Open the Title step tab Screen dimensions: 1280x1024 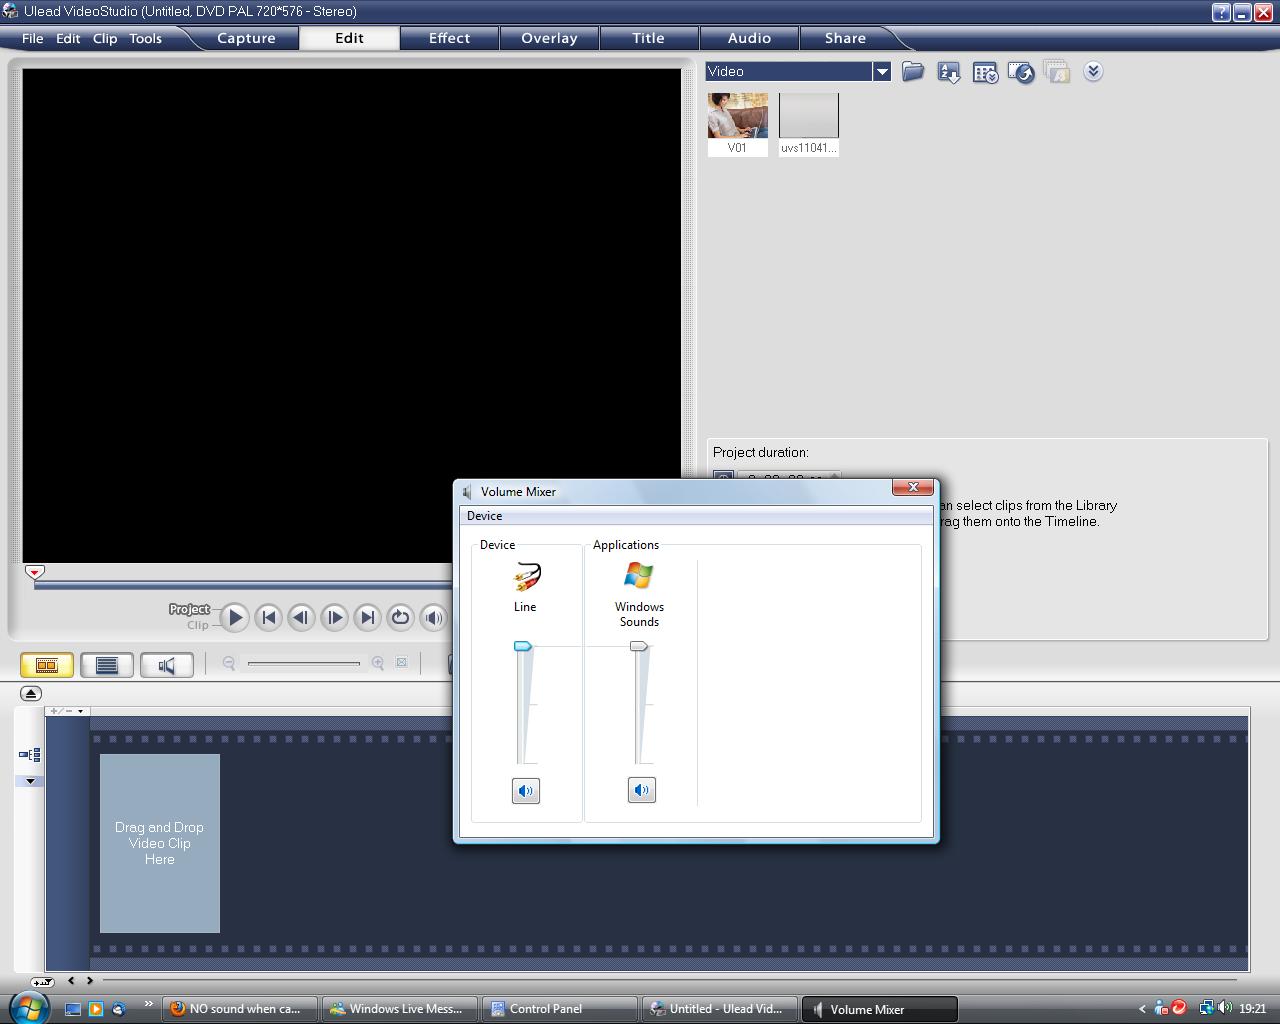(648, 38)
